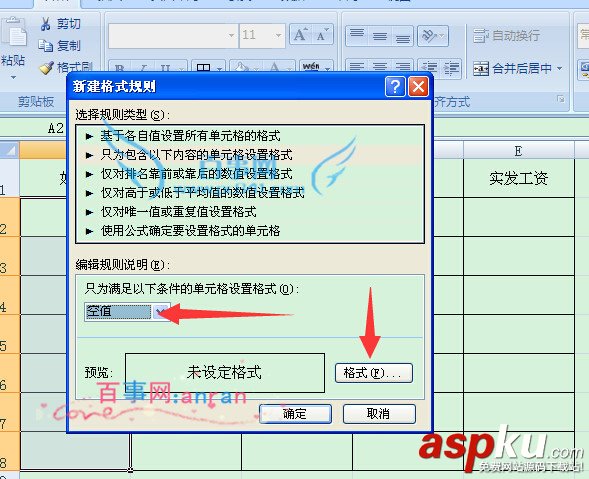This screenshot has height=479, width=589.
Task: Click the 取消 button
Action: [x=379, y=414]
